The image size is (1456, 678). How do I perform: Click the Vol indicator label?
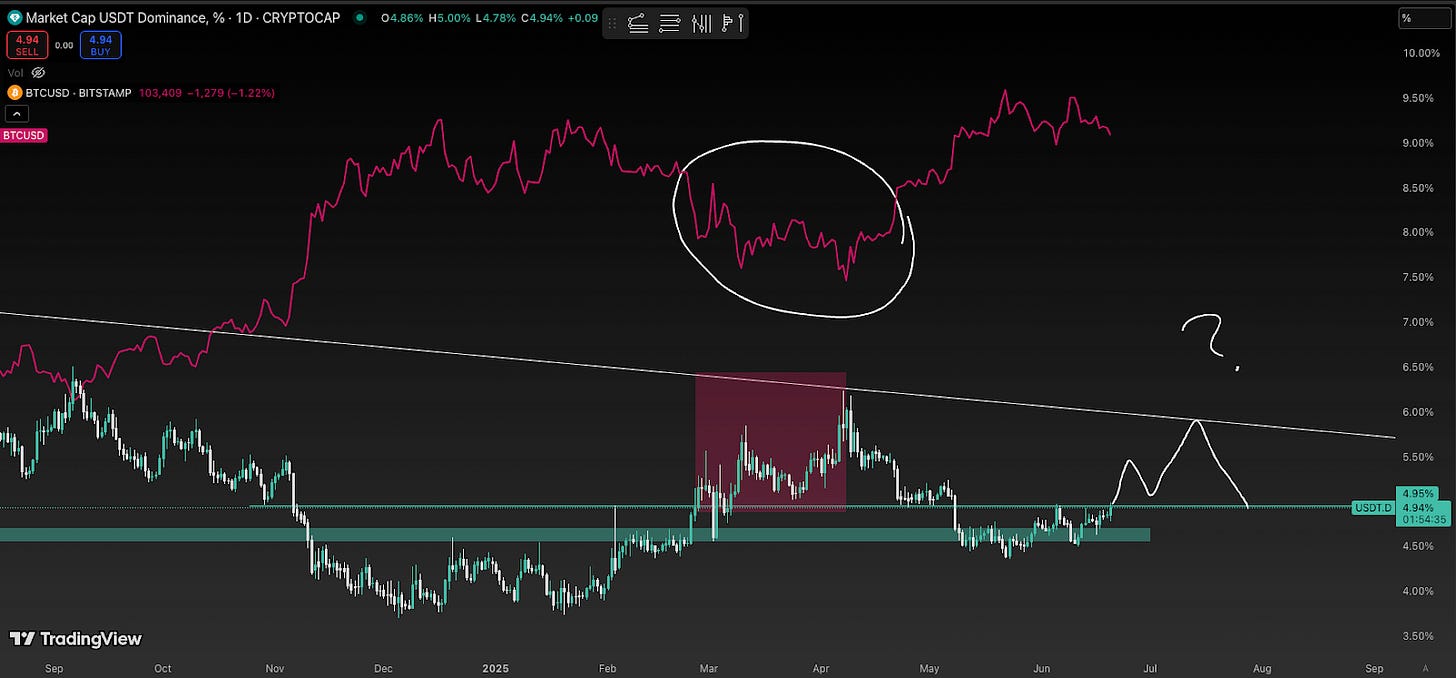pos(15,73)
